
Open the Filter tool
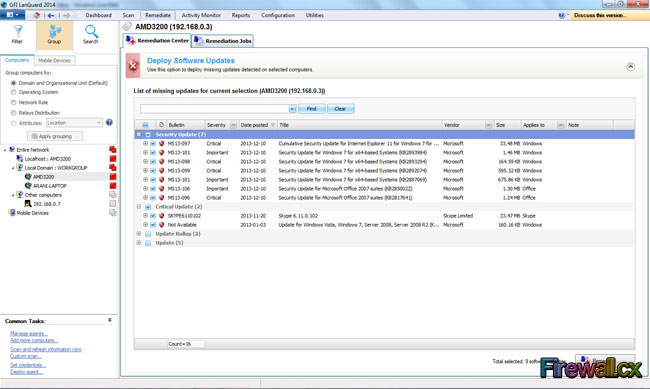click(17, 35)
